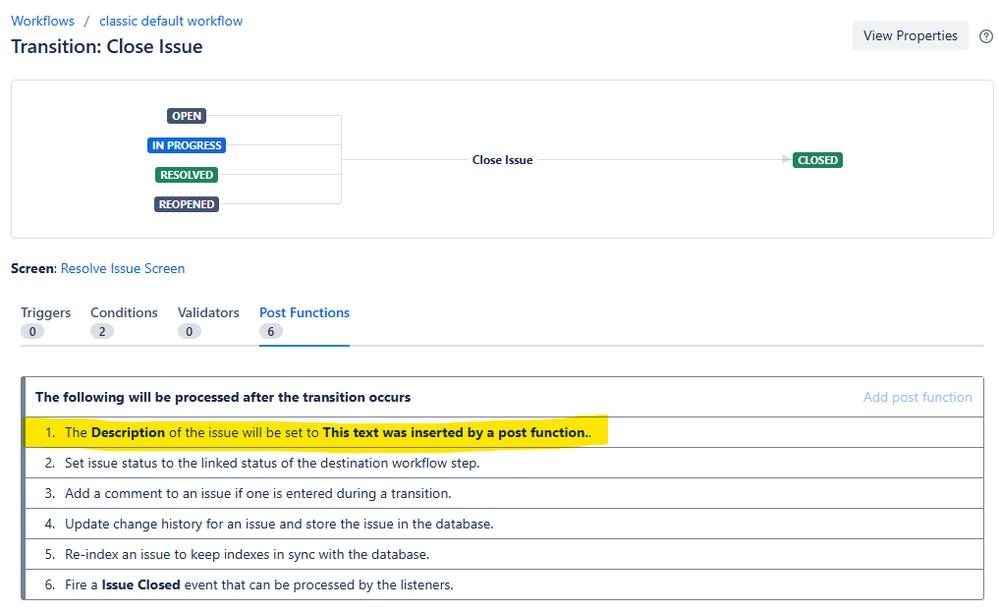Click the Conditions count badge 2
The height and width of the screenshot is (611, 999).
102,331
